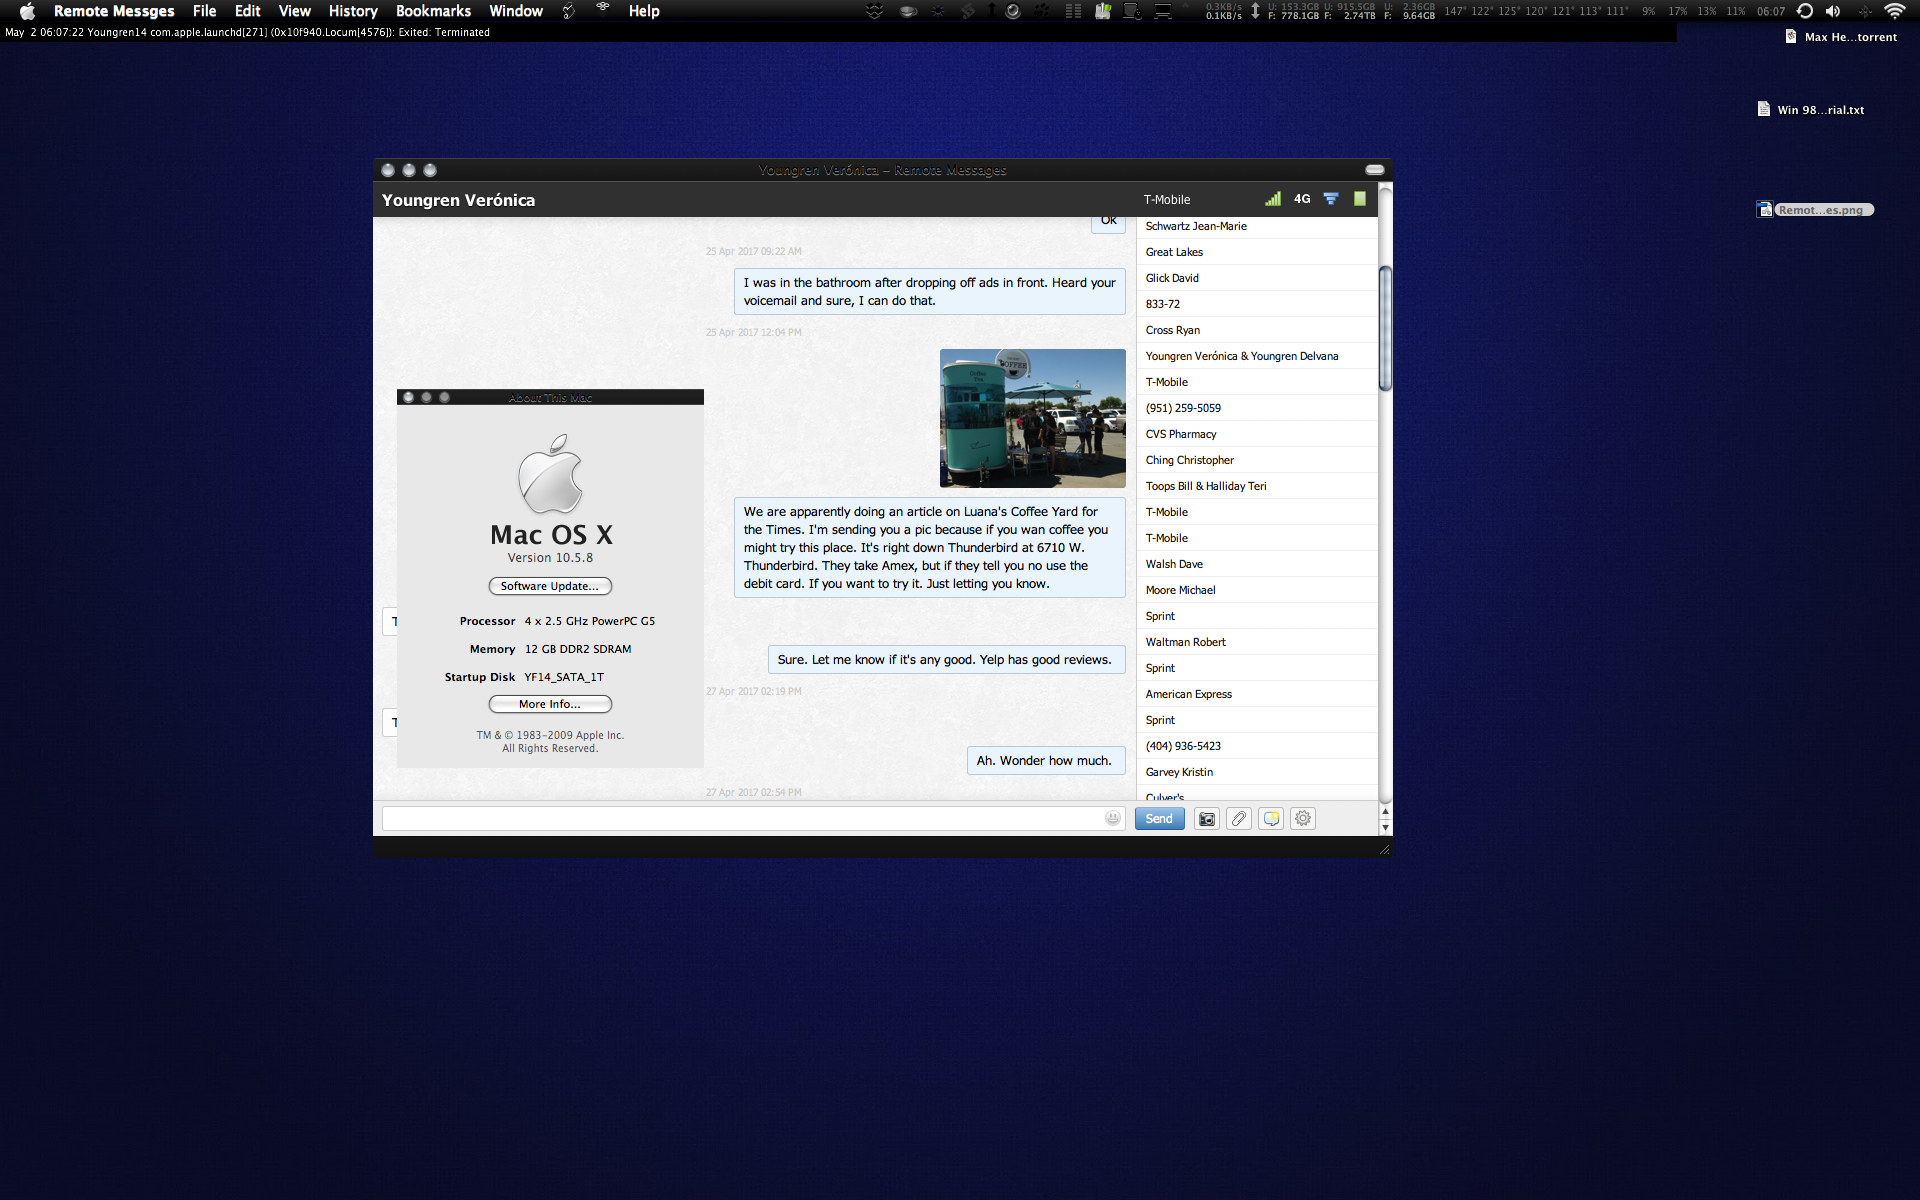Image resolution: width=1920 pixels, height=1200 pixels.
Task: Select the 833-72 conversation
Action: (x=1257, y=304)
